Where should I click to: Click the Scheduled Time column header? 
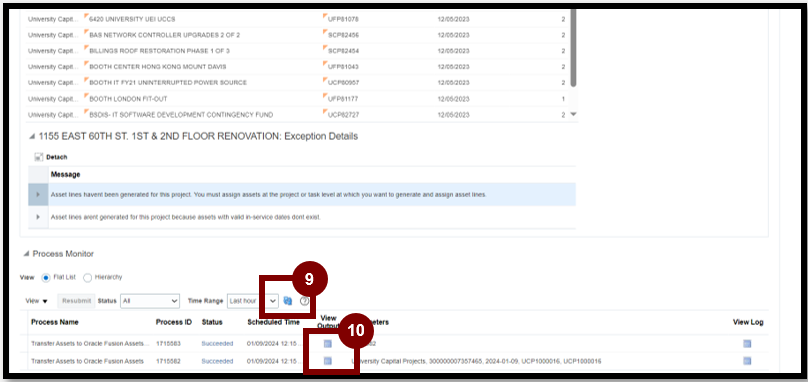pyautogui.click(x=274, y=322)
